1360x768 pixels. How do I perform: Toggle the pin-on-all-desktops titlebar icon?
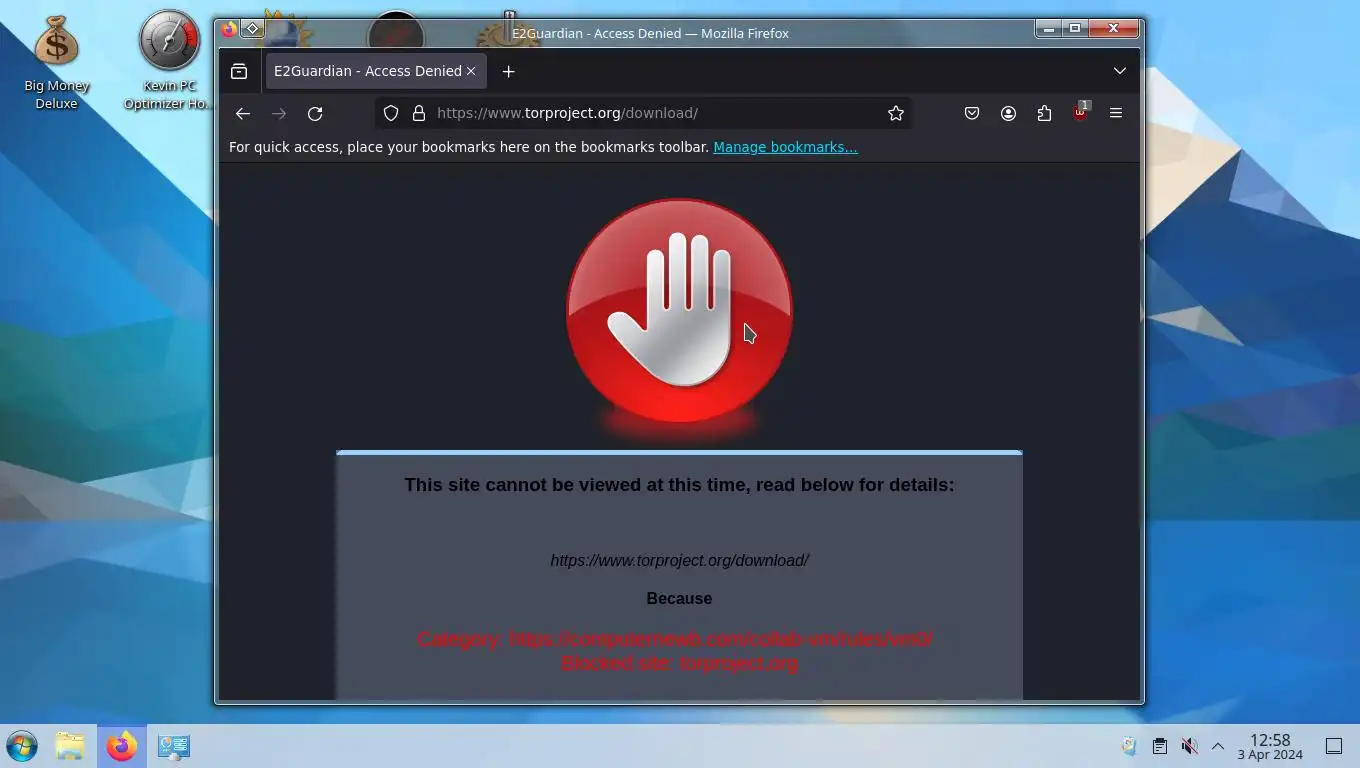pyautogui.click(x=253, y=29)
